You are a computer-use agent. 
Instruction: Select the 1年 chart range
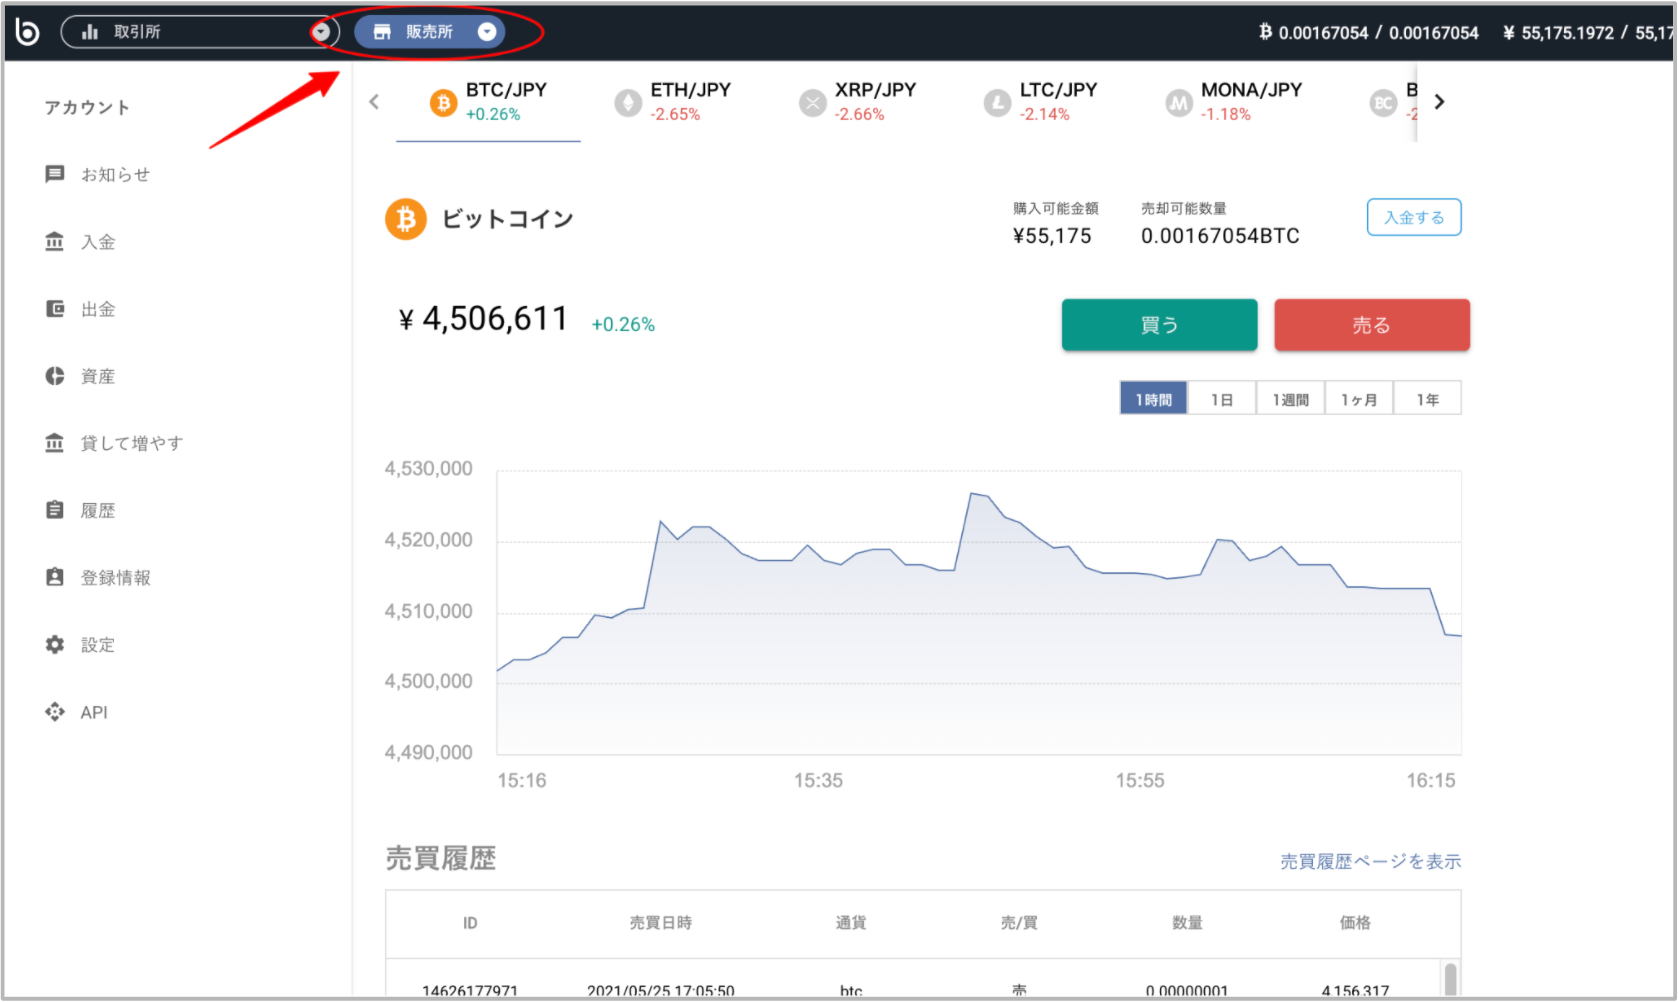pos(1427,398)
